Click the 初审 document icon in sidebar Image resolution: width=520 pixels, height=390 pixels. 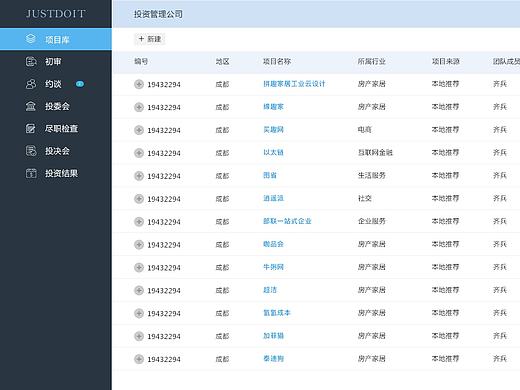(x=31, y=62)
